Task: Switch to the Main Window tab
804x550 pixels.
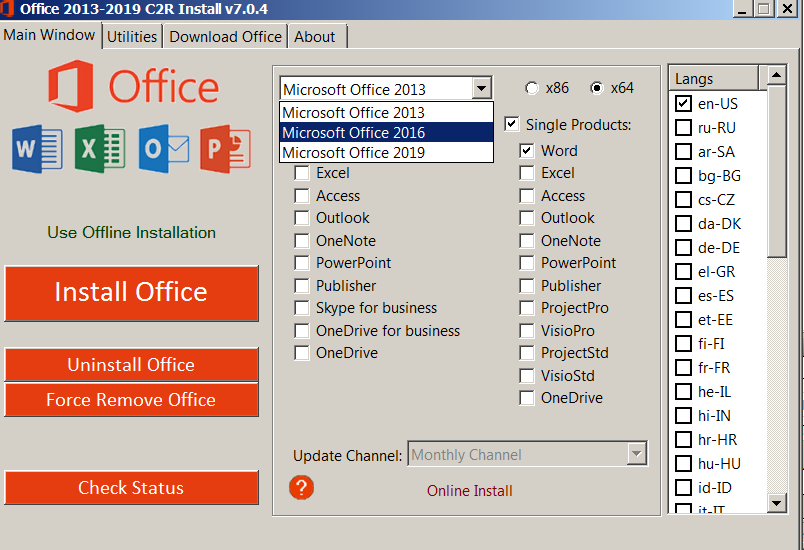Action: [49, 35]
